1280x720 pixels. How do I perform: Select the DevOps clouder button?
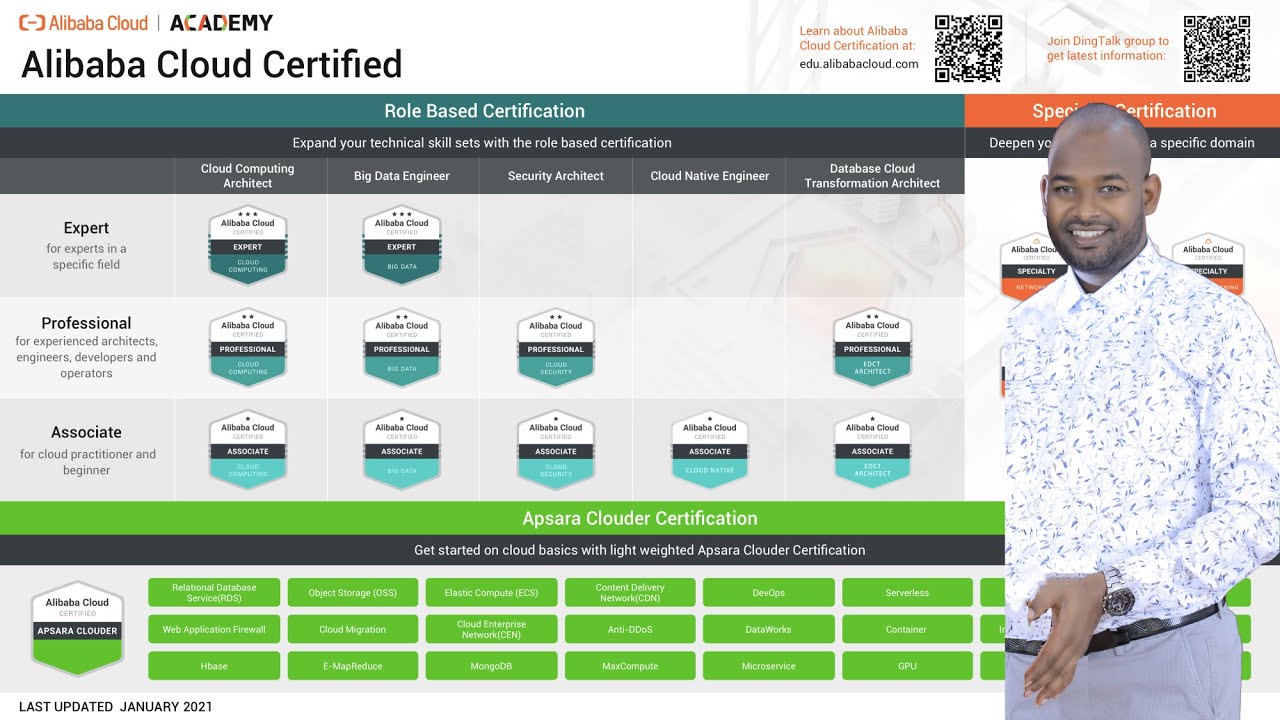[x=769, y=592]
